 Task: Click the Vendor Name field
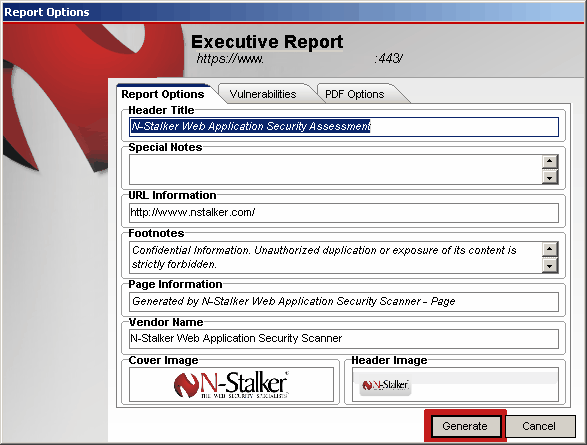(344, 339)
